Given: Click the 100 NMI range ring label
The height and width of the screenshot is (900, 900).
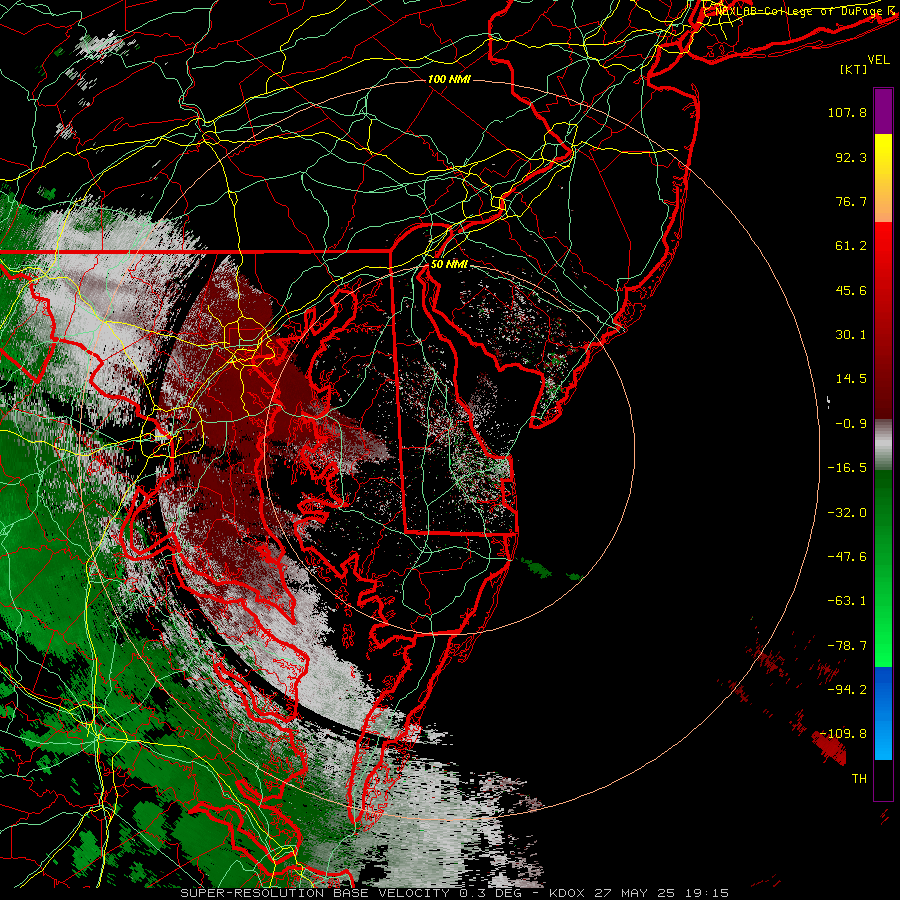Looking at the screenshot, I should click(x=449, y=79).
